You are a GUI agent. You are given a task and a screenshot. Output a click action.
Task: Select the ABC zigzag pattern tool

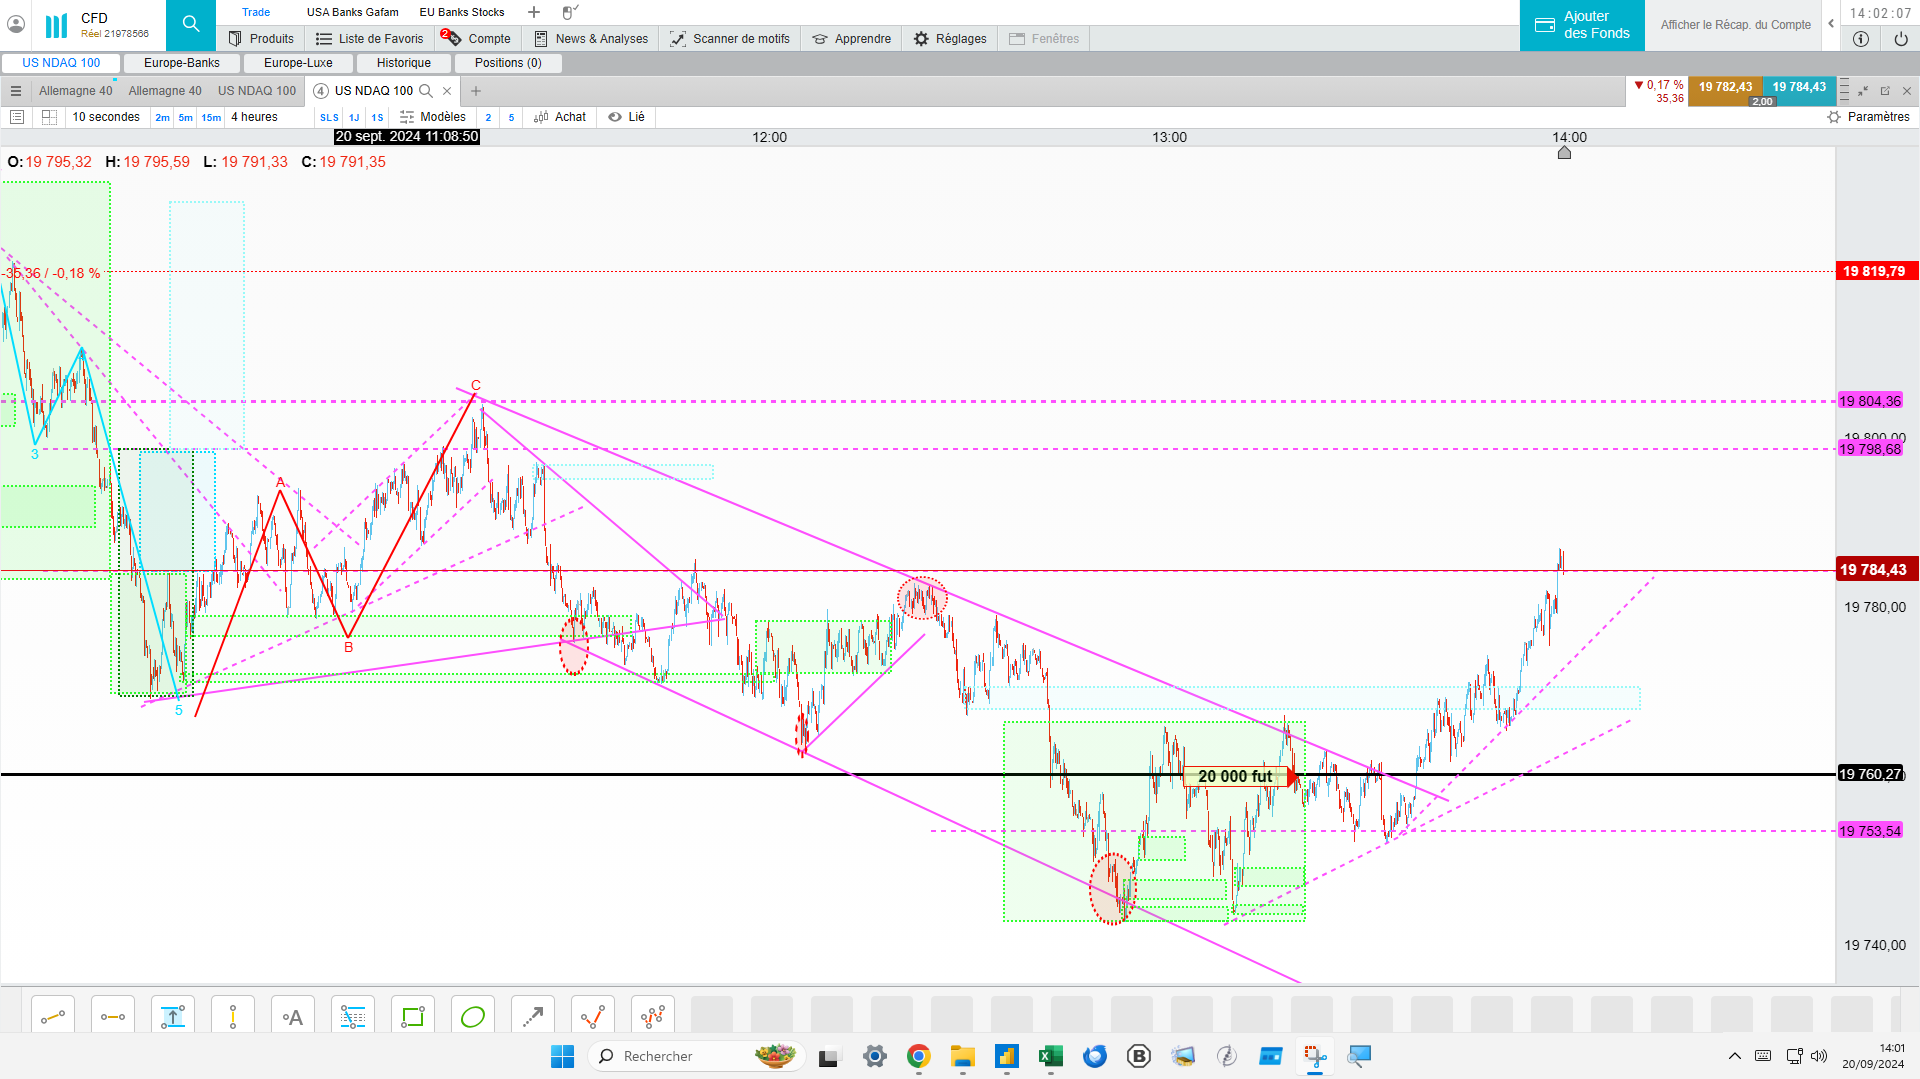[593, 1017]
